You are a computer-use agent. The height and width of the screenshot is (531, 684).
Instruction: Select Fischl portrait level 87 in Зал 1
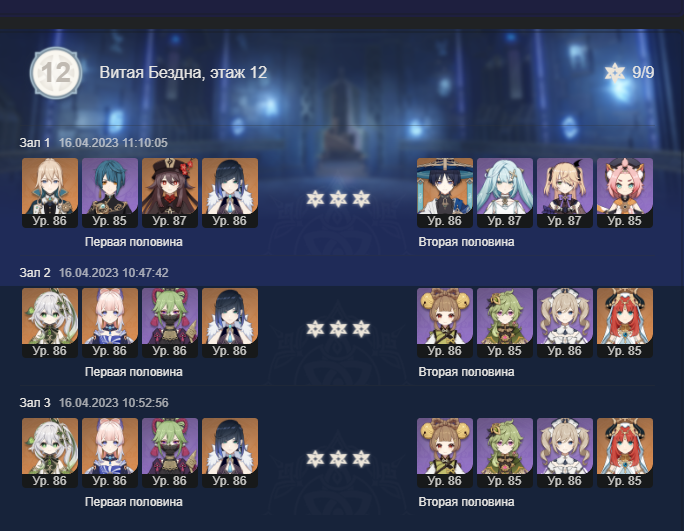[564, 192]
